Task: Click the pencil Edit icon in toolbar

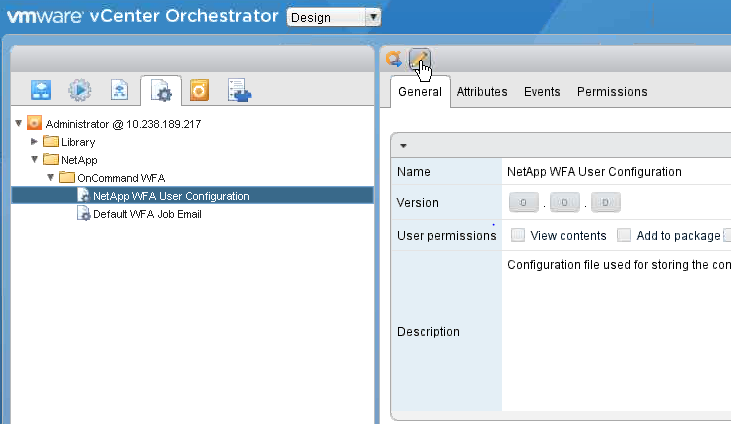Action: (x=419, y=59)
